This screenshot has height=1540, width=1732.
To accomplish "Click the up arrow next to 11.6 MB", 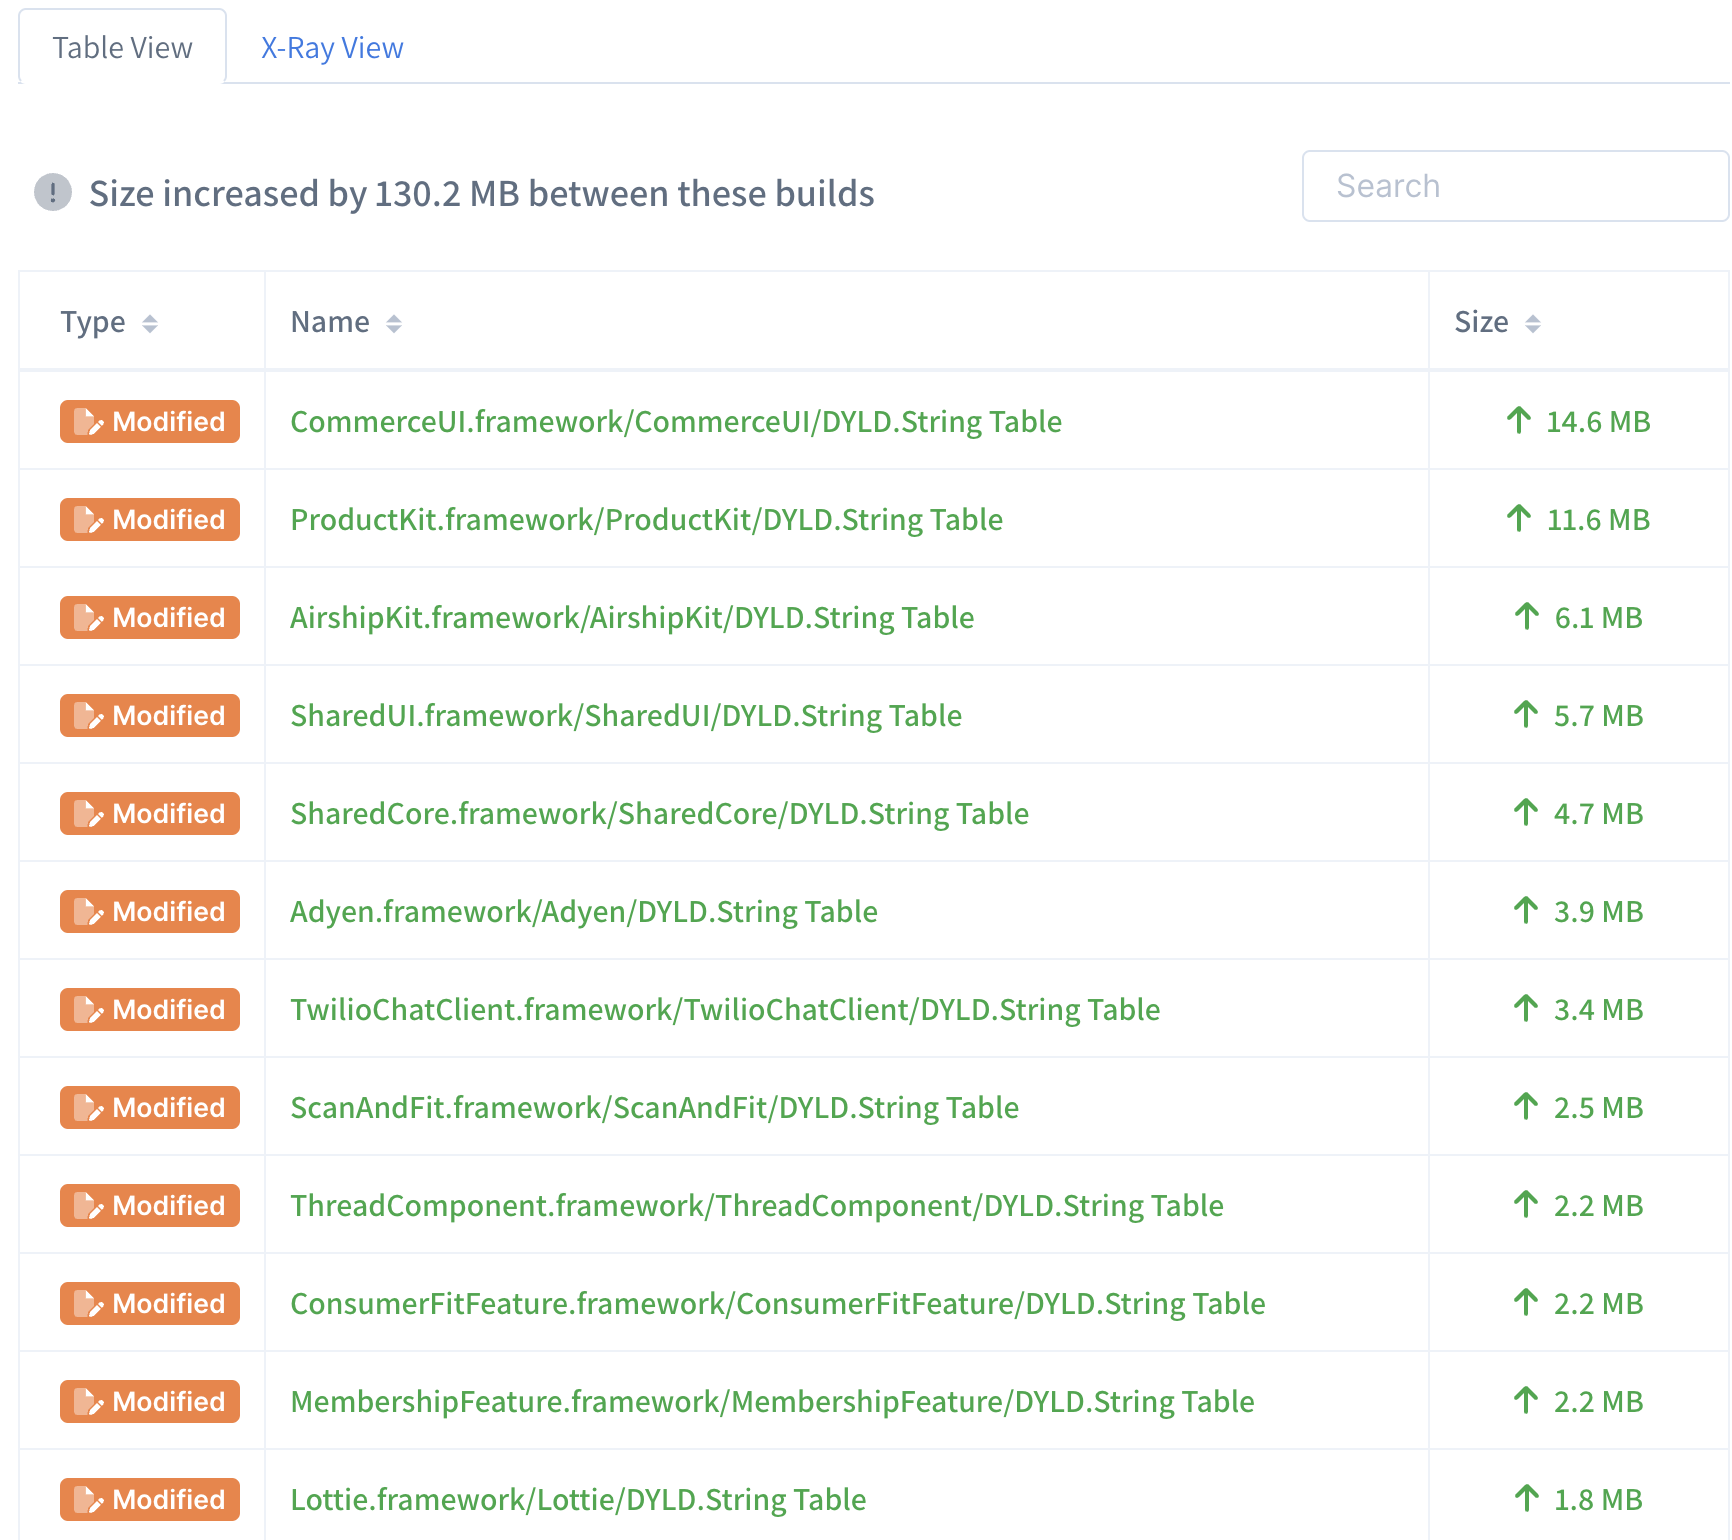I will (1518, 519).
